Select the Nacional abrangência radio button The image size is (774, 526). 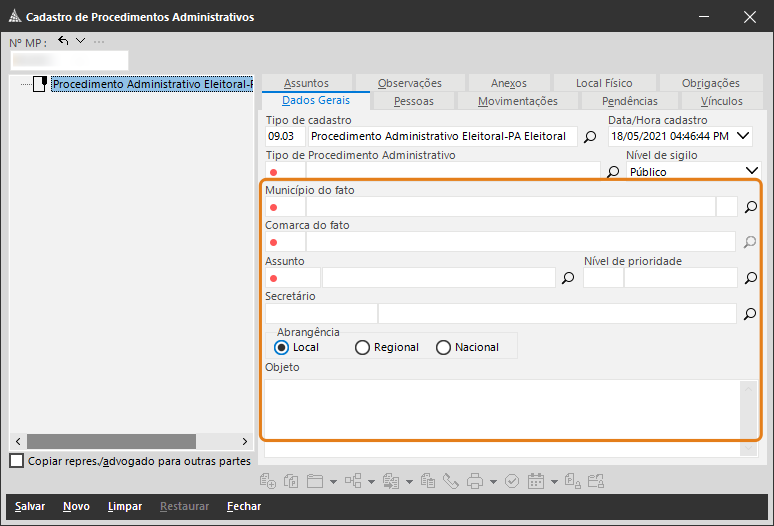point(443,347)
